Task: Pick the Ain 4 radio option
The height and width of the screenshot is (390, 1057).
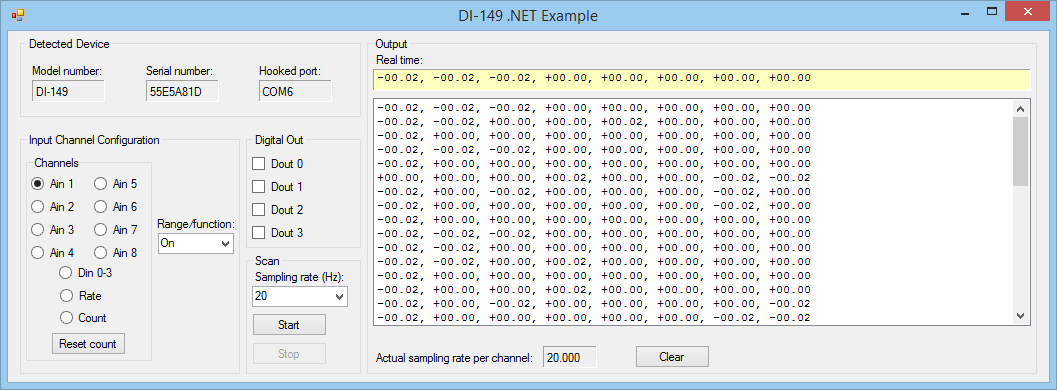Action: coord(53,253)
